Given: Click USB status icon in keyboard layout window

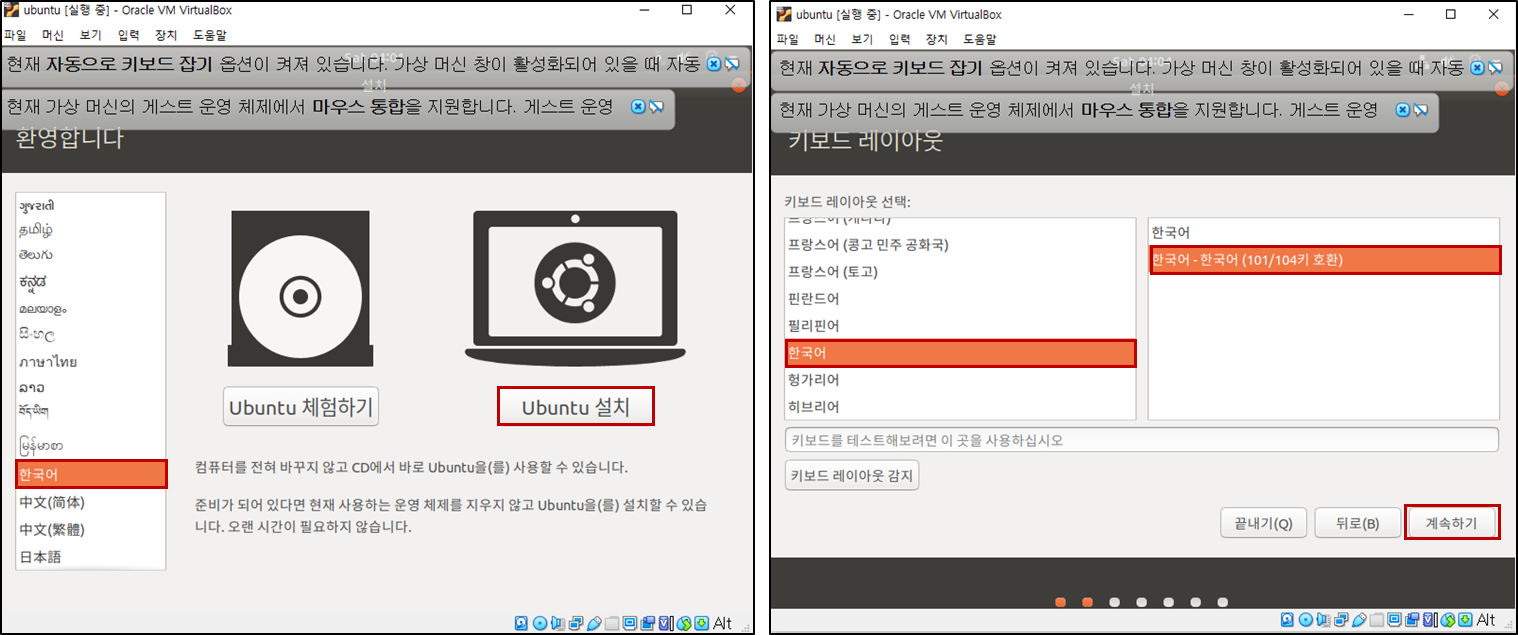Looking at the screenshot, I should click(1358, 622).
